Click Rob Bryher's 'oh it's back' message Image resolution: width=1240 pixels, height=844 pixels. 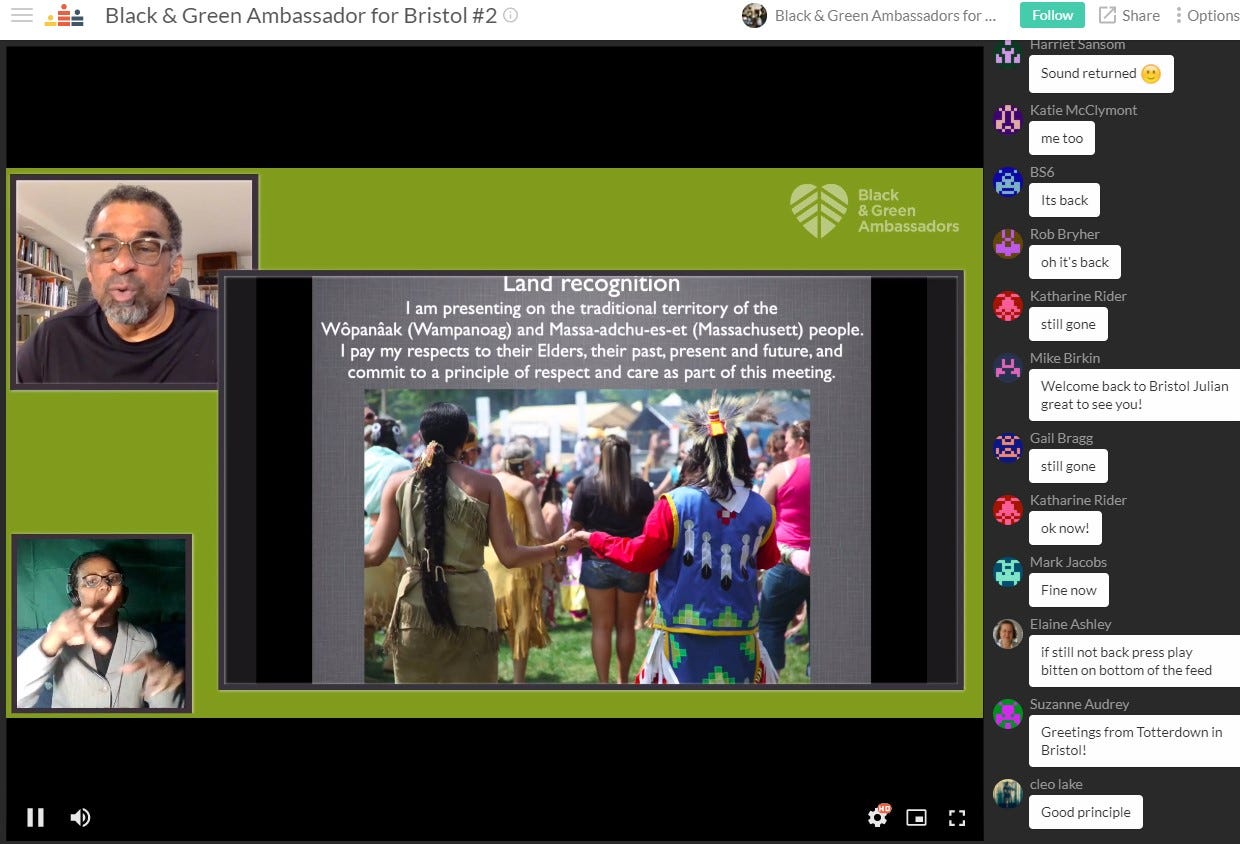[x=1075, y=262]
